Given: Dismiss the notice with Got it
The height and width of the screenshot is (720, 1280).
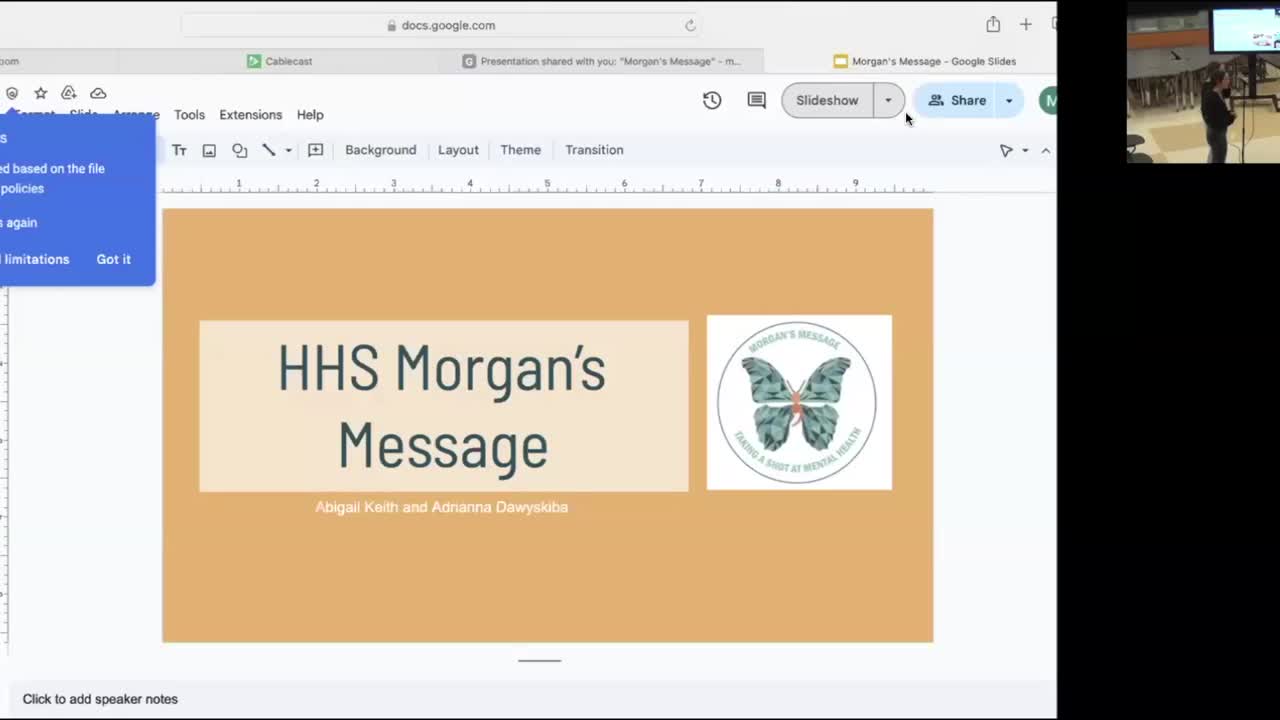Looking at the screenshot, I should click(113, 259).
